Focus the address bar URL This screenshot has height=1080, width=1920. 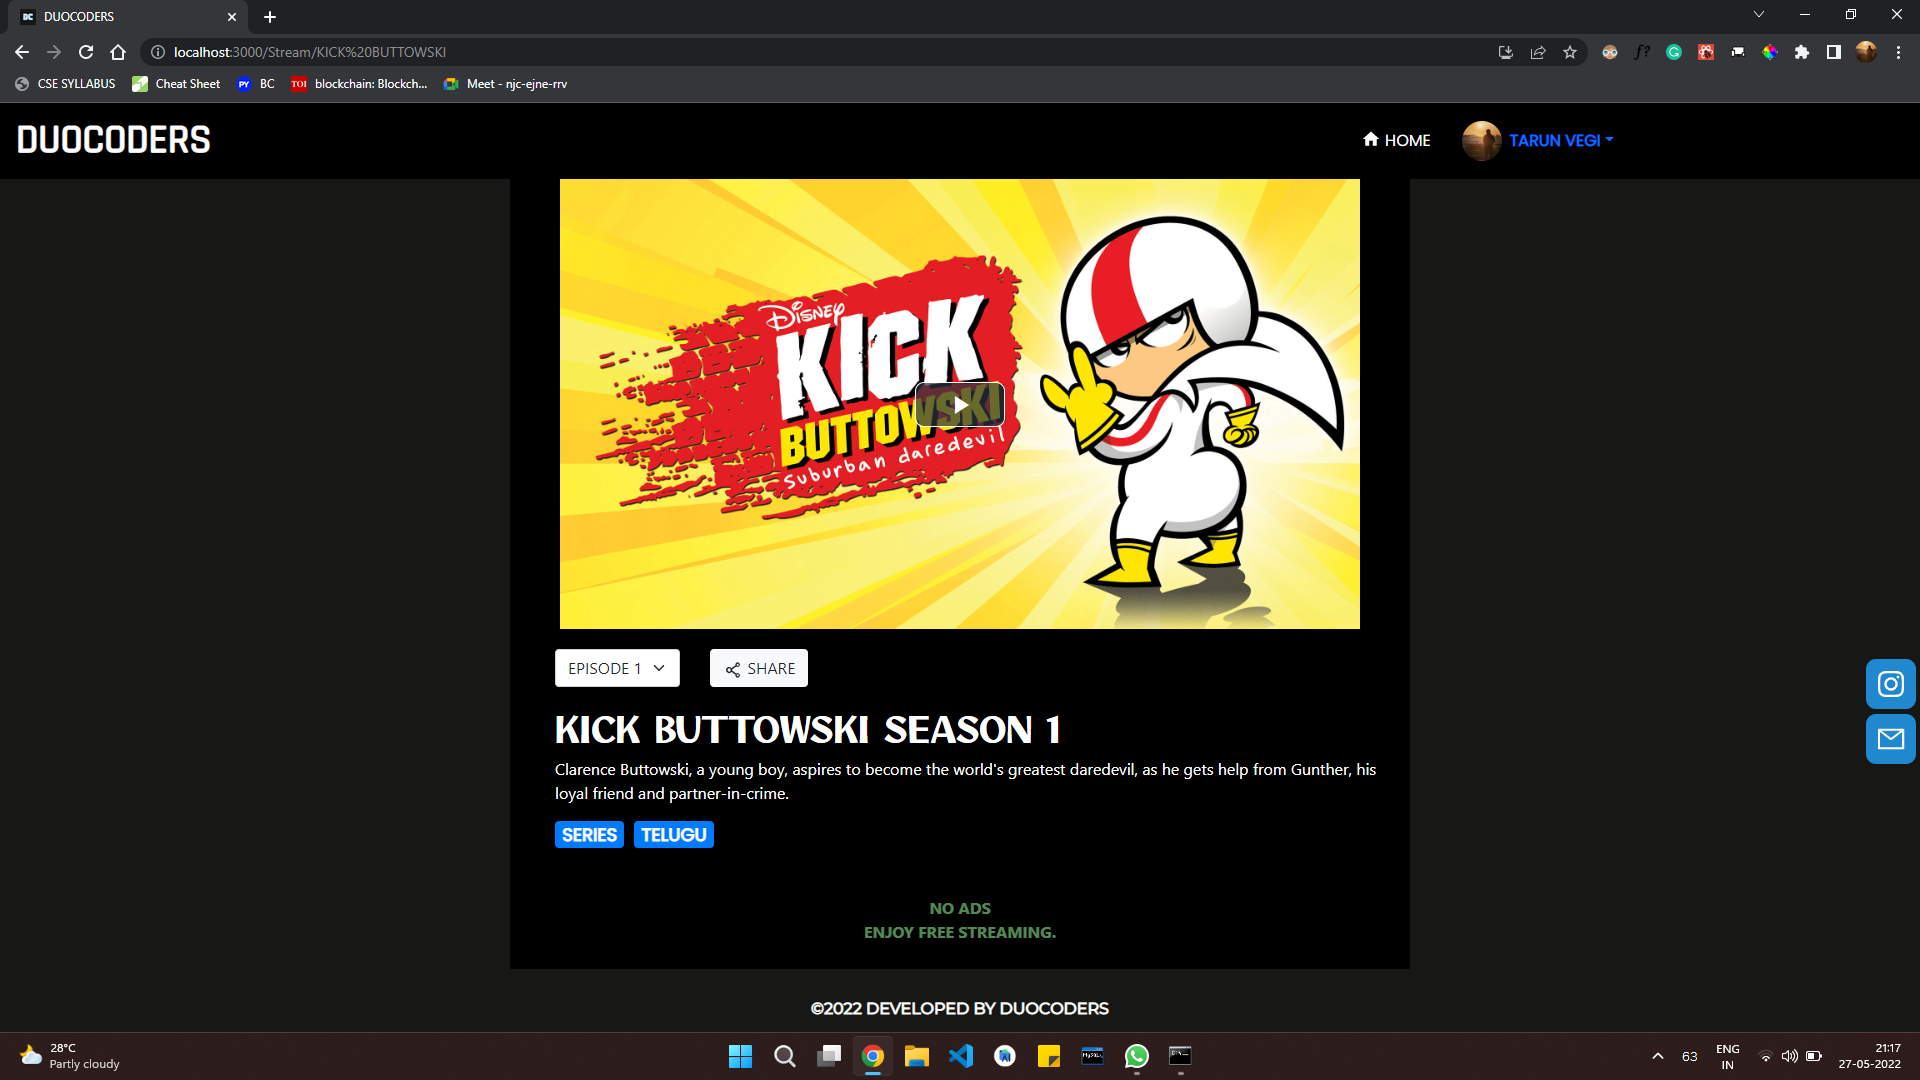310,52
